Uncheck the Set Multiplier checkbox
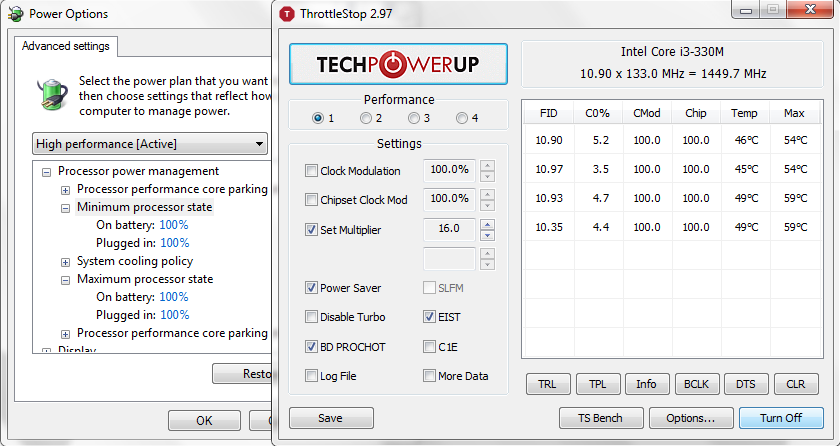 tap(311, 230)
